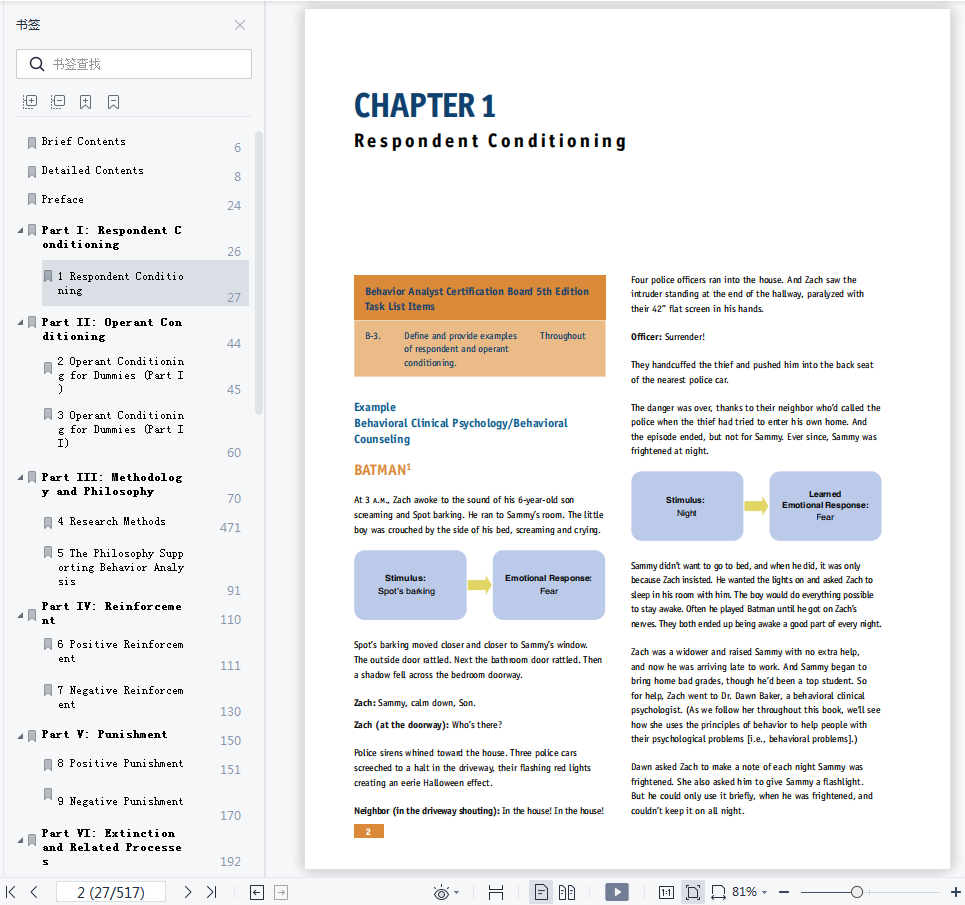Toggle eye protection mode

point(441,892)
